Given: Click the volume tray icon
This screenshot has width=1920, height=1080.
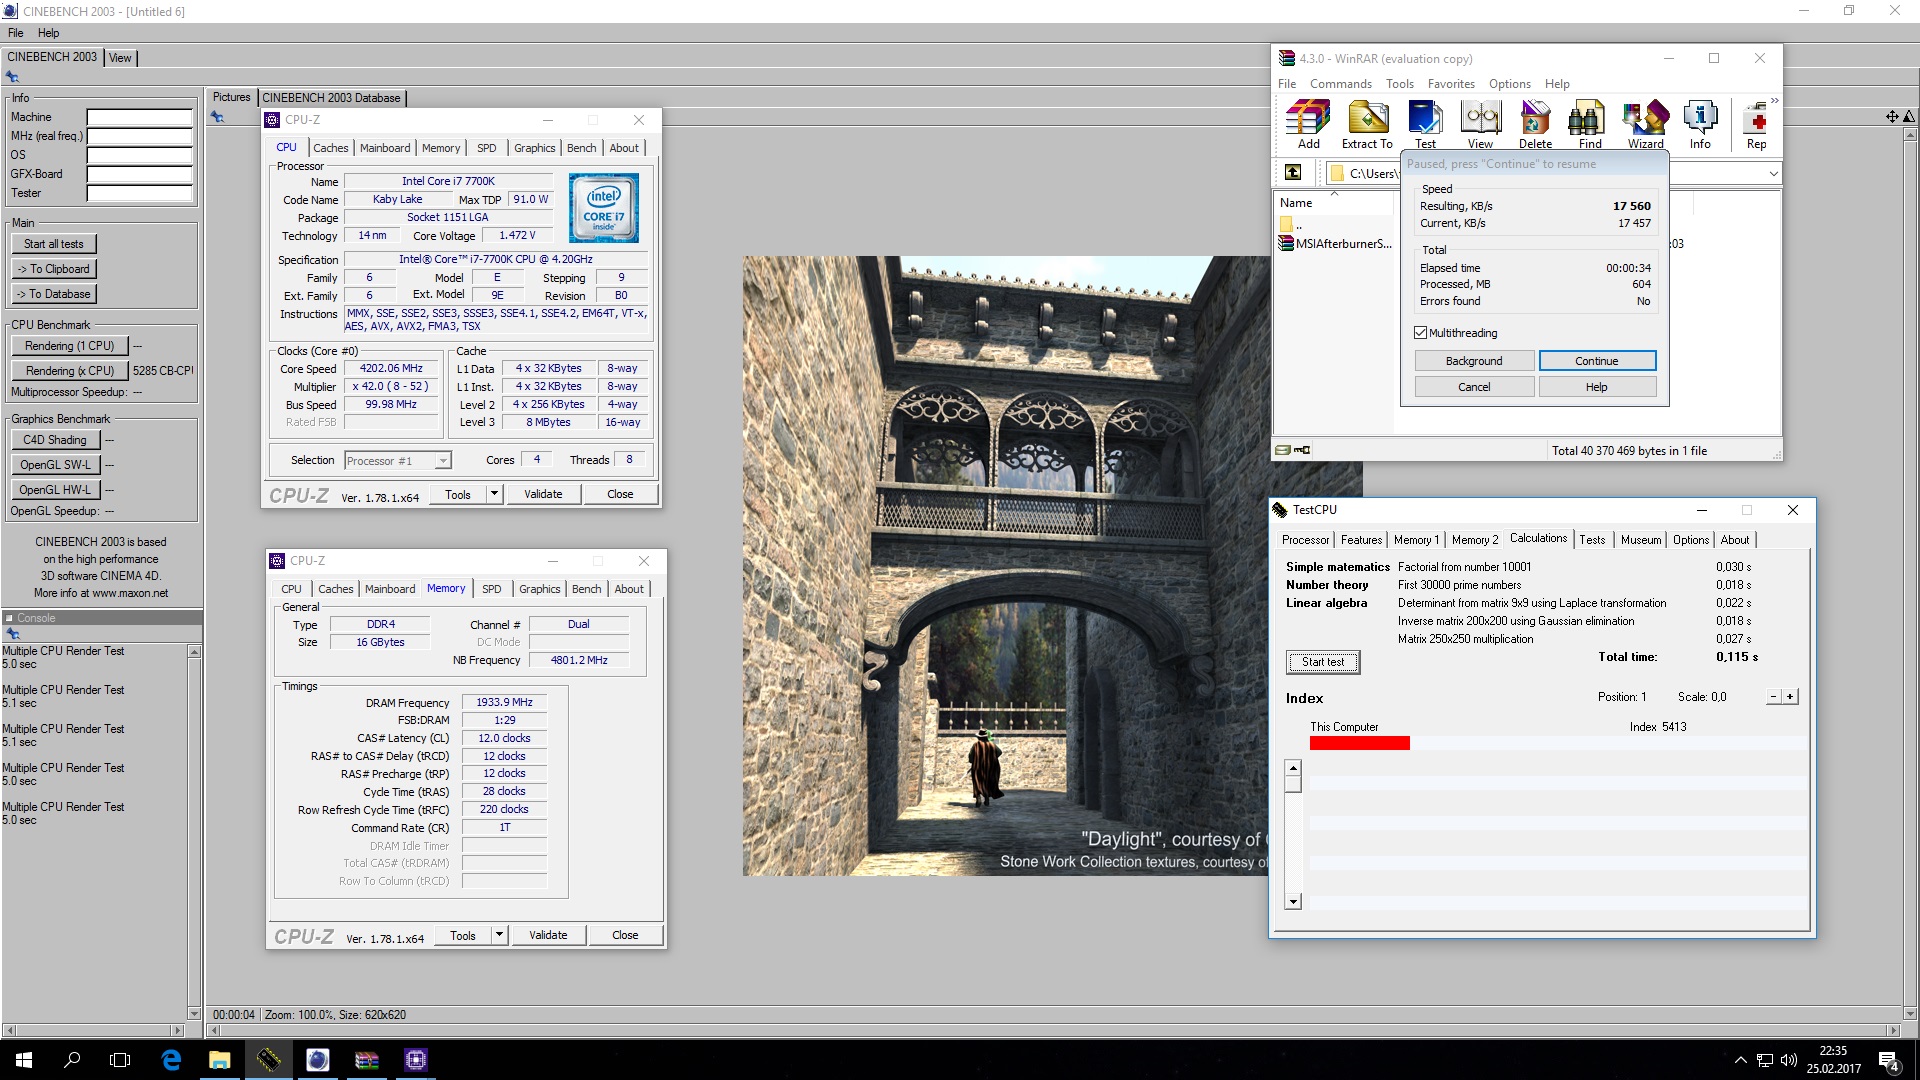Looking at the screenshot, I should pos(1789,1060).
